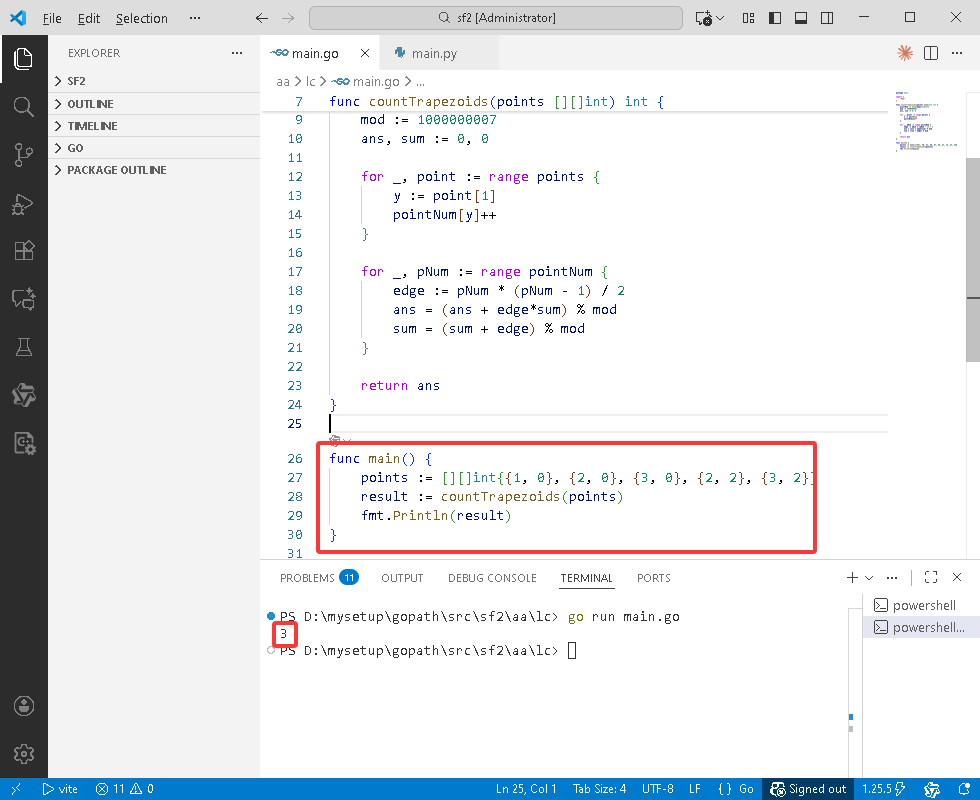Expand the TIMELINE section
The image size is (980, 800).
[x=154, y=126]
